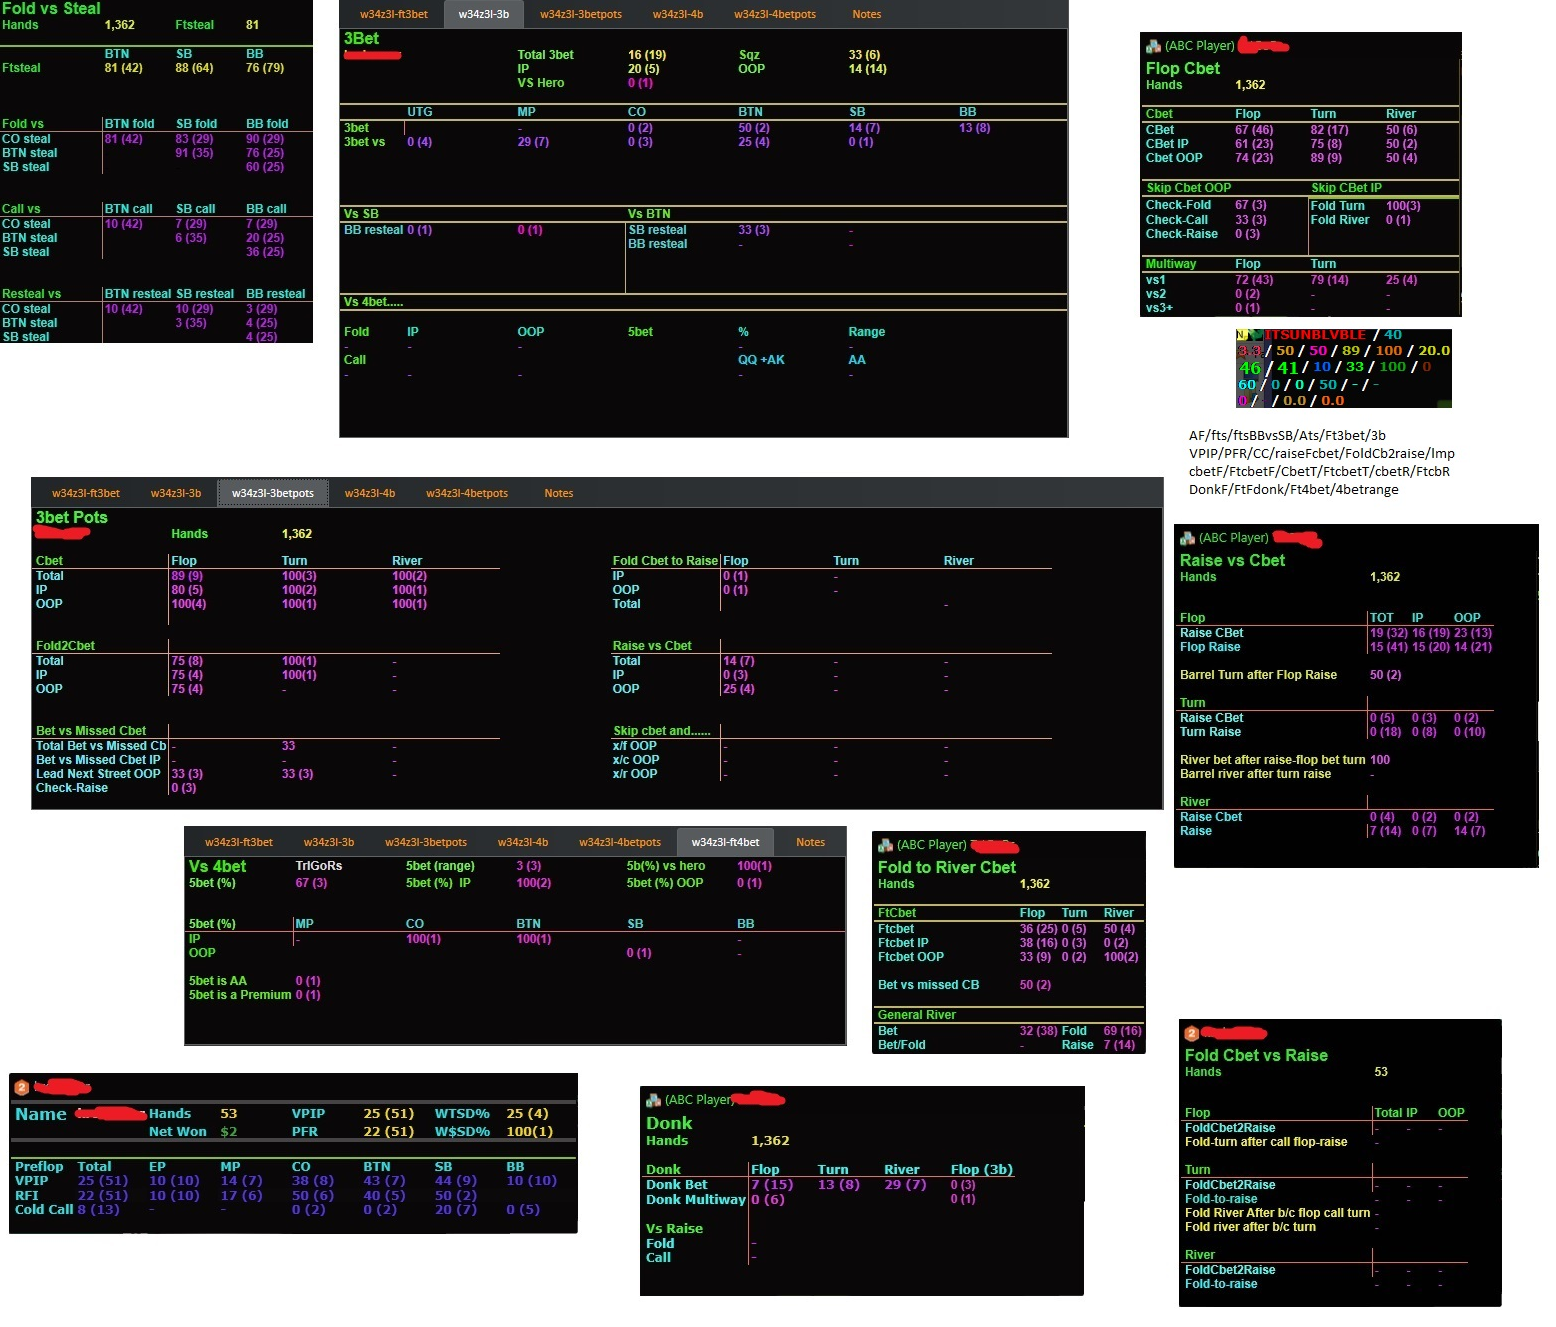Click the 'Resteal vs' header in Fold vs Steal
The width and height of the screenshot is (1556, 1327).
(x=31, y=294)
